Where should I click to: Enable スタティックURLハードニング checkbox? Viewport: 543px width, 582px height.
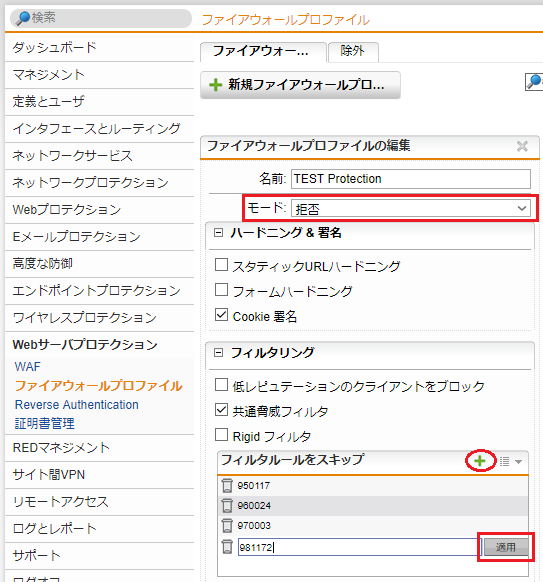coord(222,265)
